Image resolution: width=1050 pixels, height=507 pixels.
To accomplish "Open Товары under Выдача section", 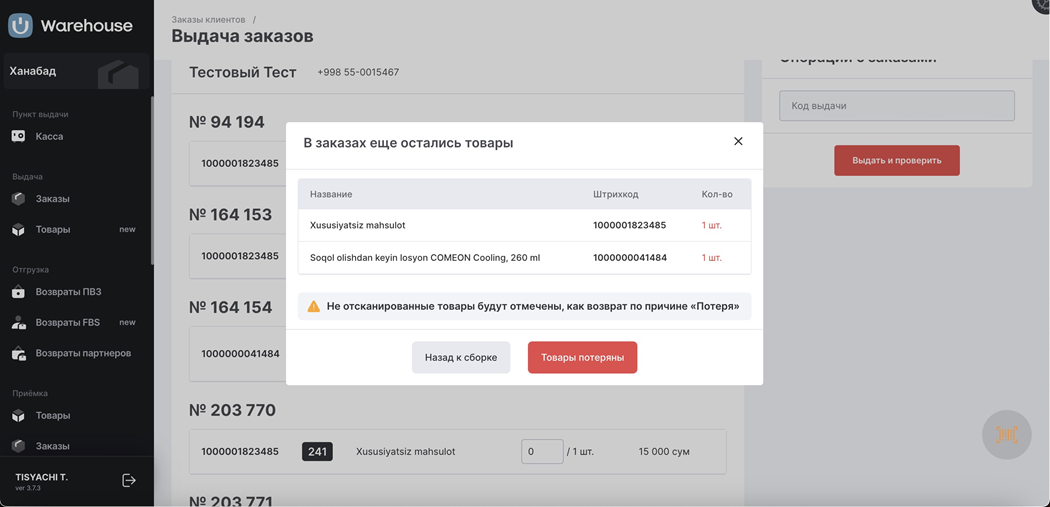I will (x=52, y=230).
